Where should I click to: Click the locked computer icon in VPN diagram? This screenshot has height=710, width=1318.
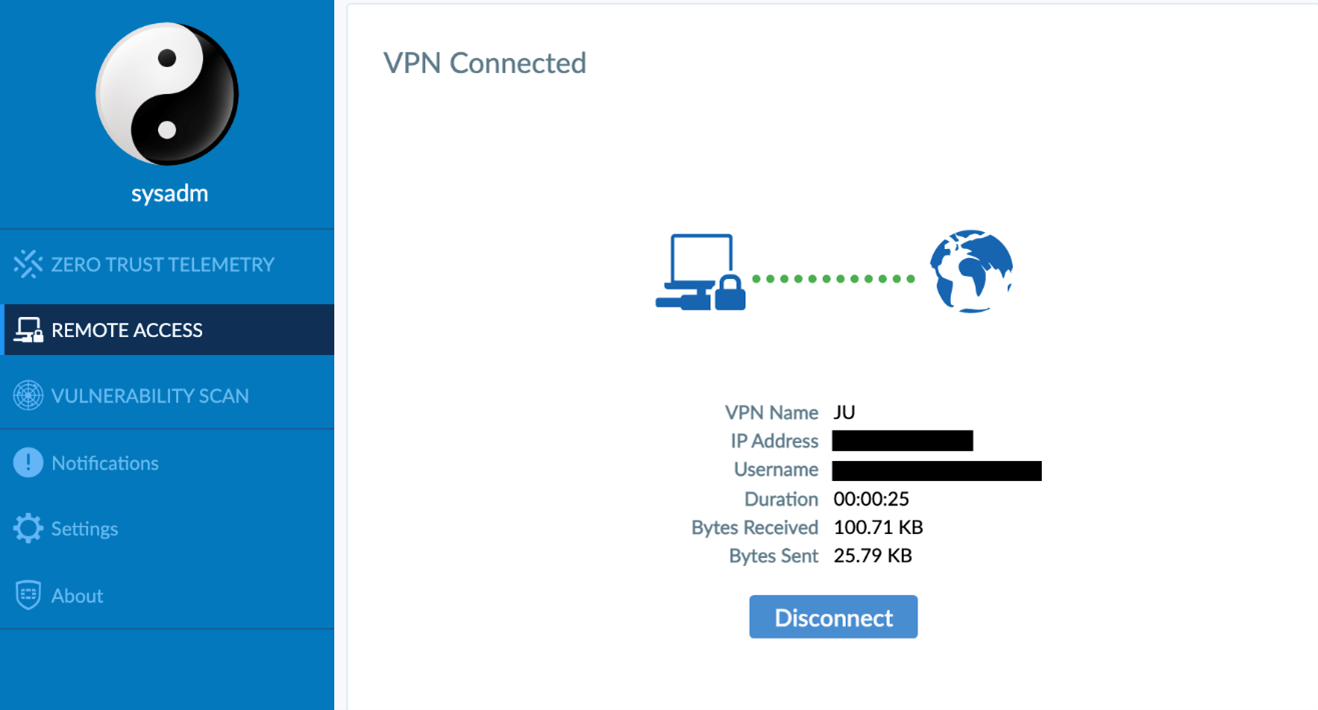(x=700, y=273)
